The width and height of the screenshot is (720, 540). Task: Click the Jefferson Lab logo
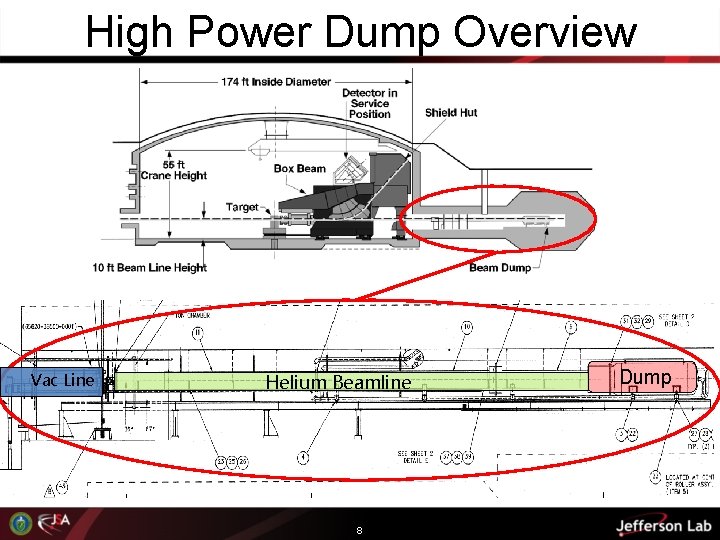pos(663,525)
